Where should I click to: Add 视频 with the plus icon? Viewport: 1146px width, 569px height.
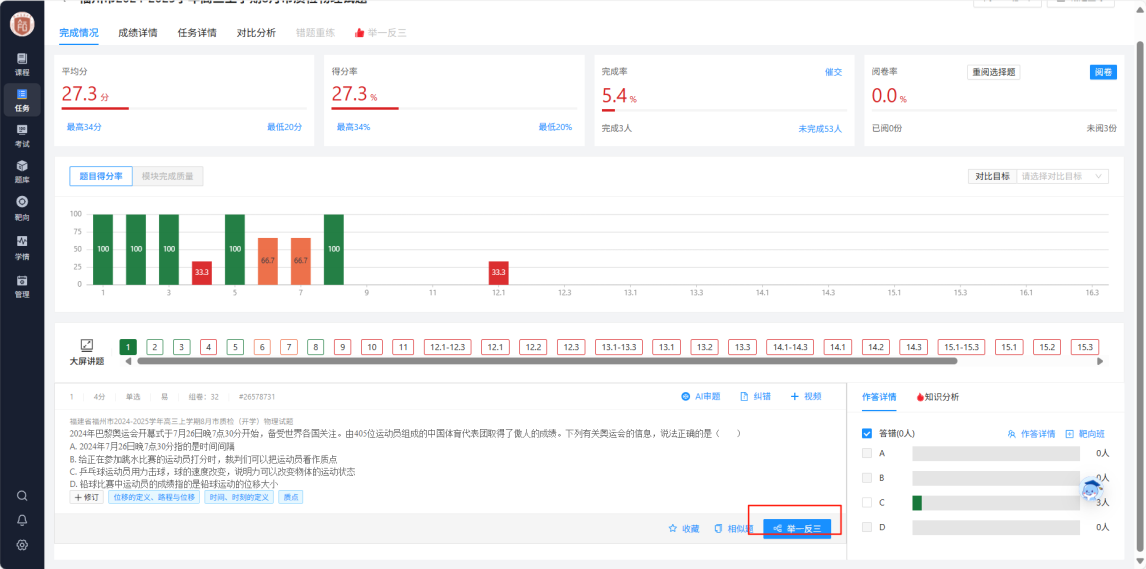point(805,397)
